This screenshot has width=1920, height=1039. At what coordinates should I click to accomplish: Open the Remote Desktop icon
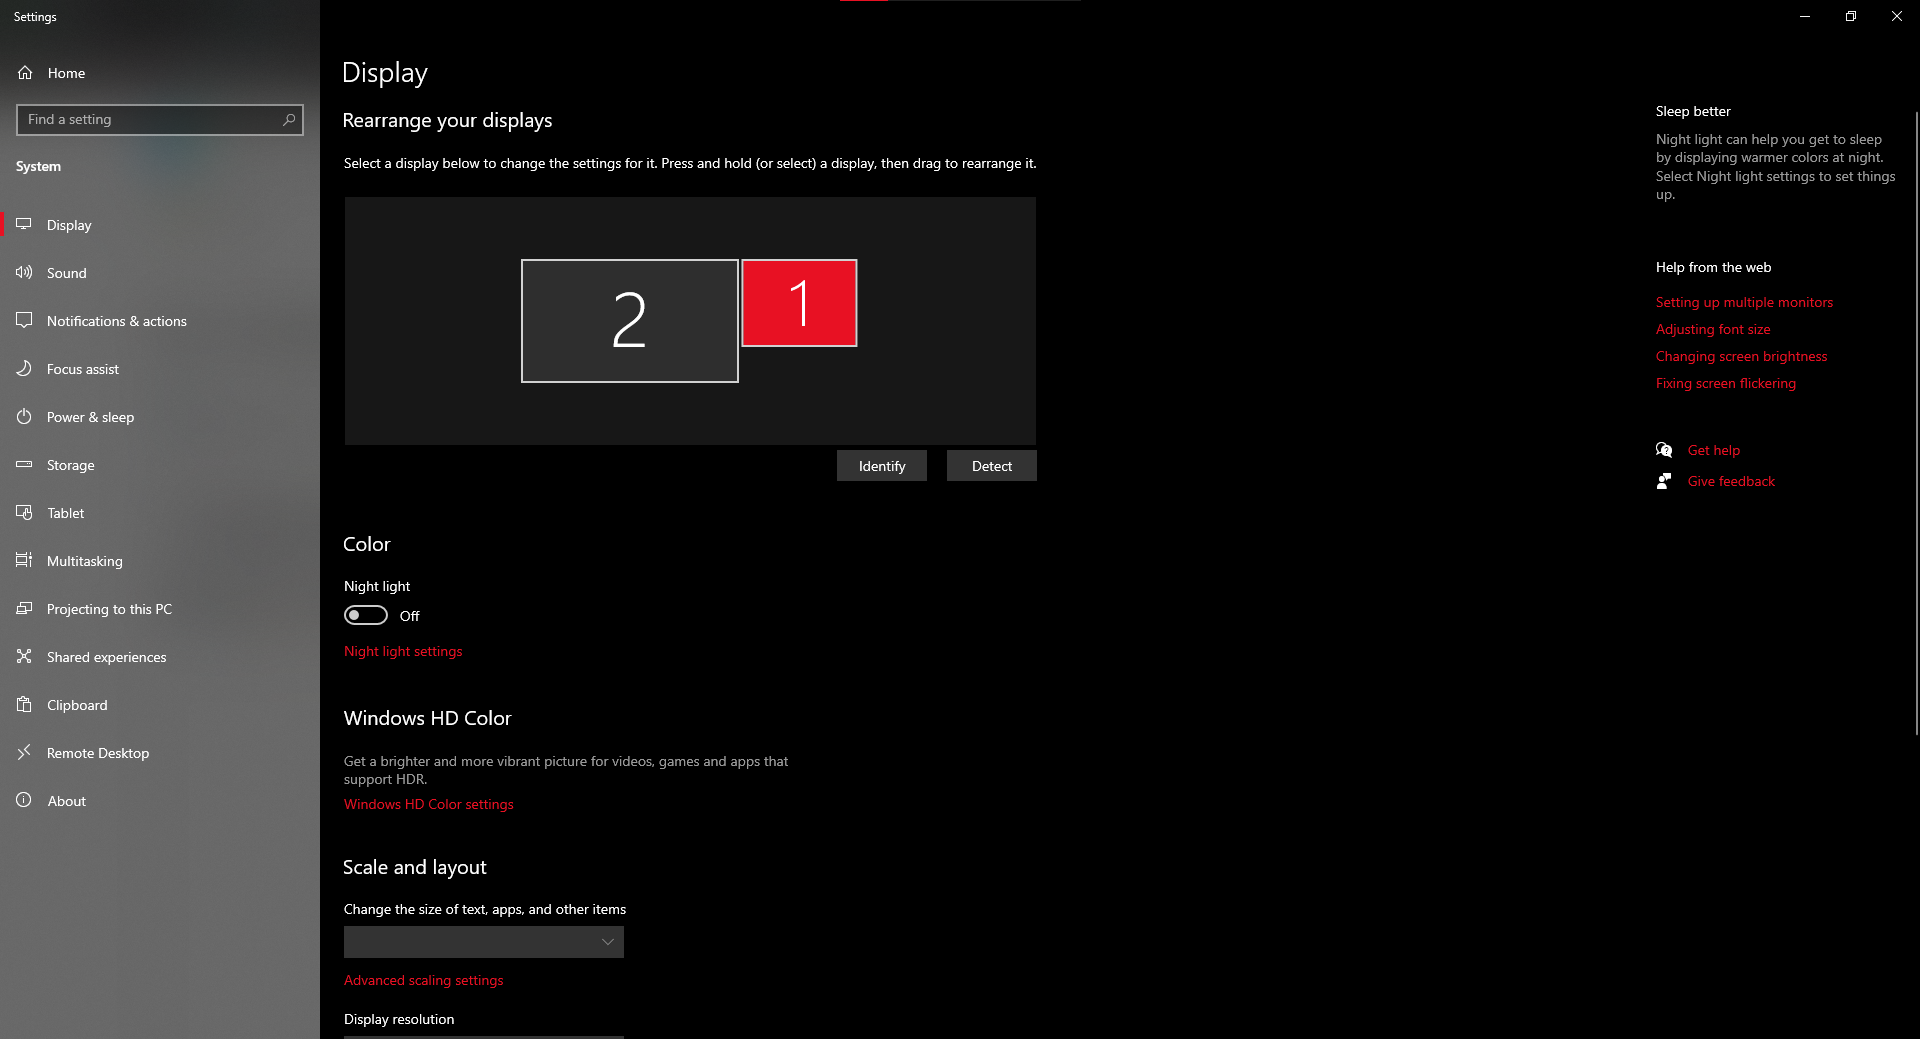24,753
